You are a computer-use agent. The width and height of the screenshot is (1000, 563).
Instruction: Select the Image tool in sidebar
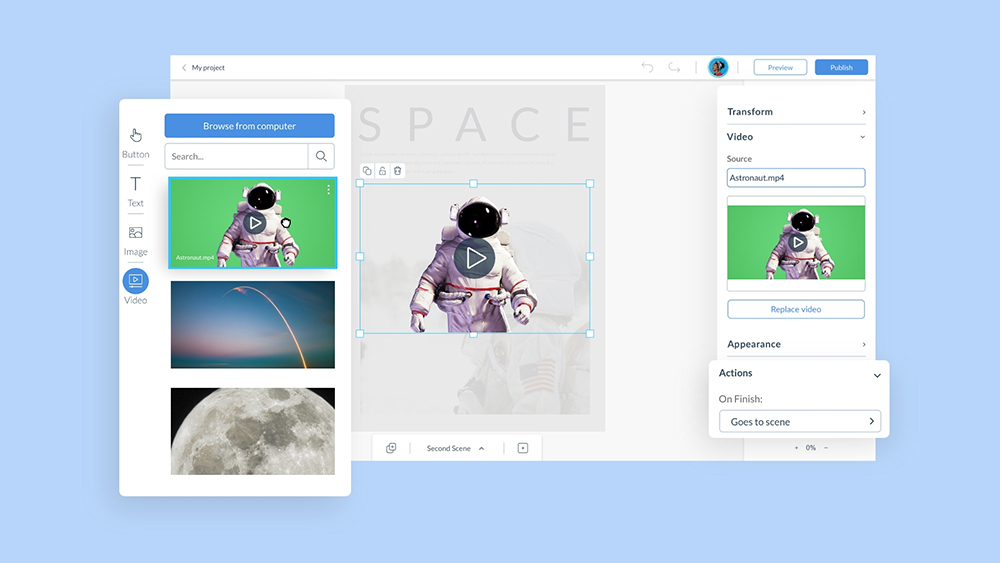[135, 241]
